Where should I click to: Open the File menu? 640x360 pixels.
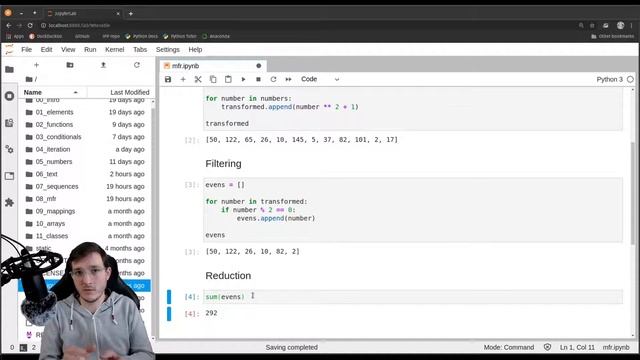click(27, 49)
